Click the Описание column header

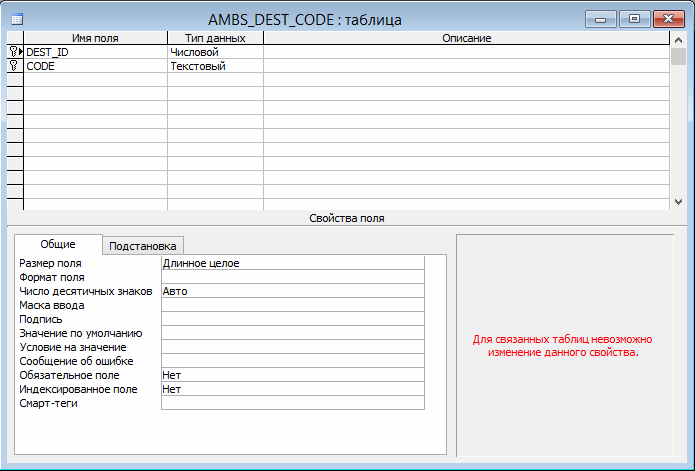(x=466, y=38)
